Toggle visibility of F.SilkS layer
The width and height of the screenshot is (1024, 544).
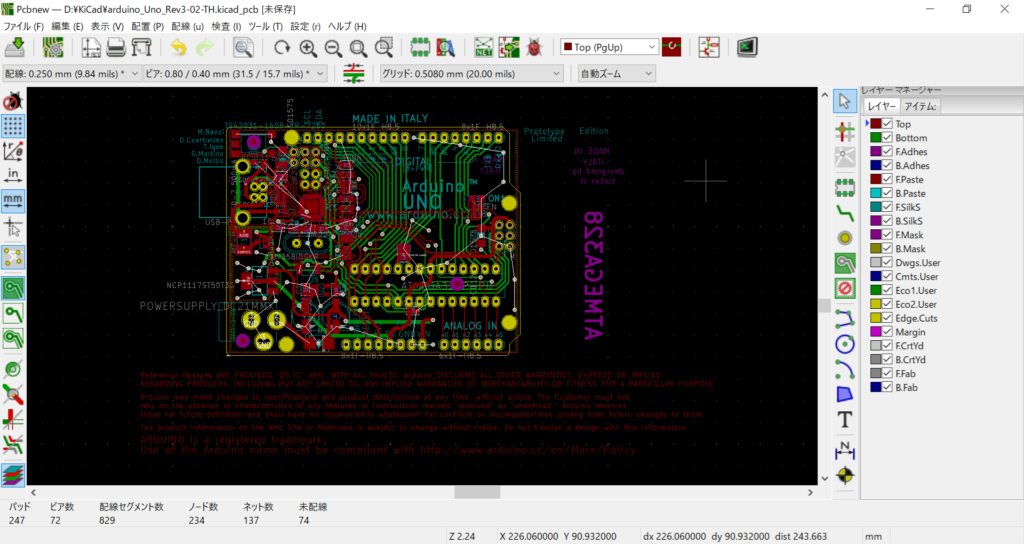(887, 206)
